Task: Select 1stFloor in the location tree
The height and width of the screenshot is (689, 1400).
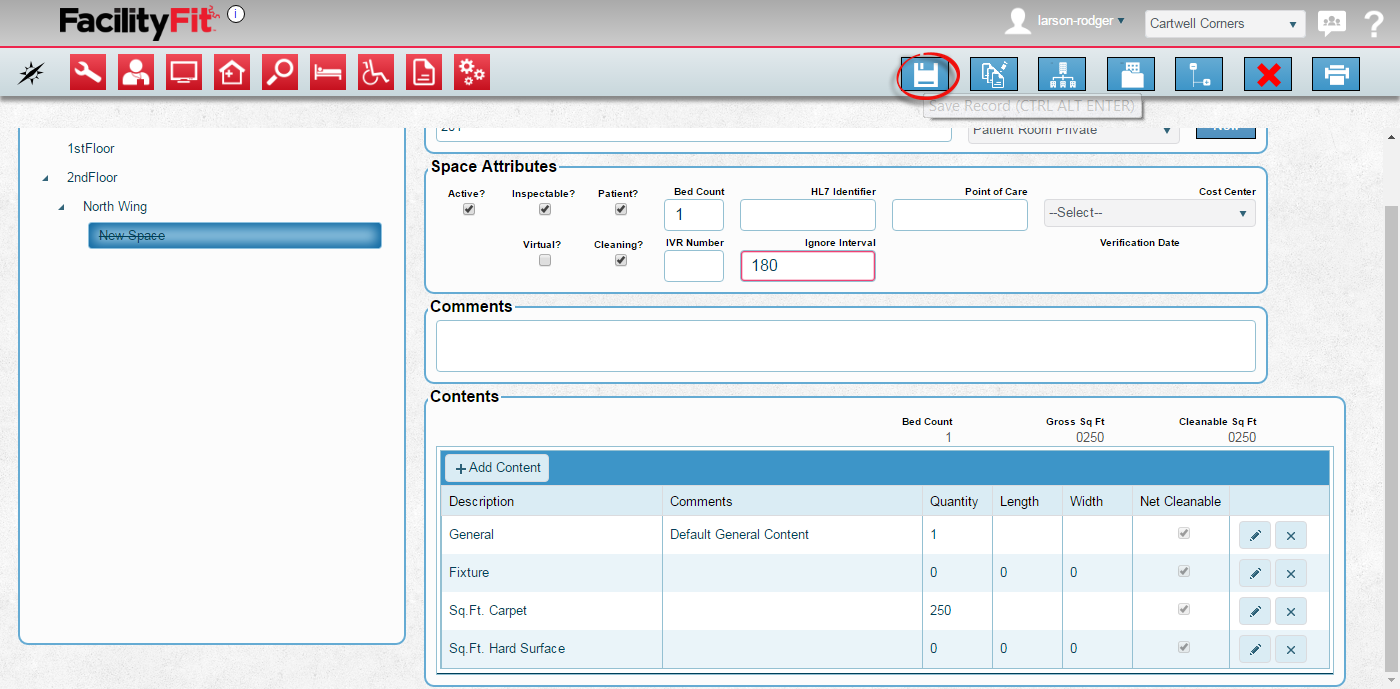Action: point(91,149)
